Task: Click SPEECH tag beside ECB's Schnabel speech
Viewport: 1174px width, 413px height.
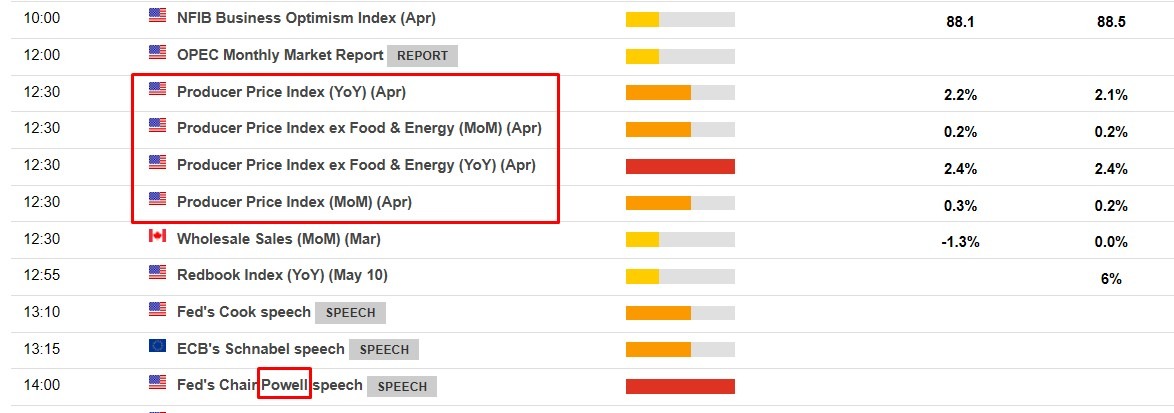Action: coord(384,350)
